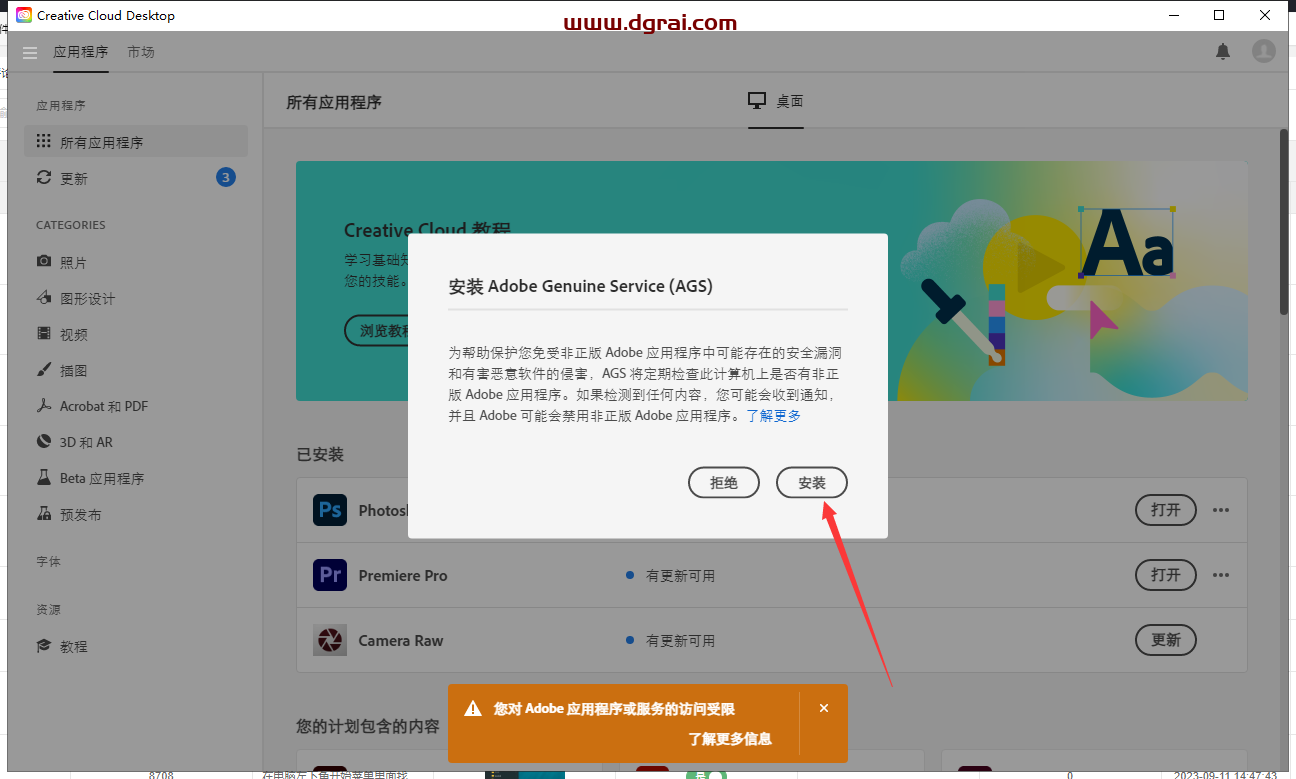The image size is (1296, 779).
Task: Open Photoshop row more options ellipsis
Action: (x=1220, y=510)
